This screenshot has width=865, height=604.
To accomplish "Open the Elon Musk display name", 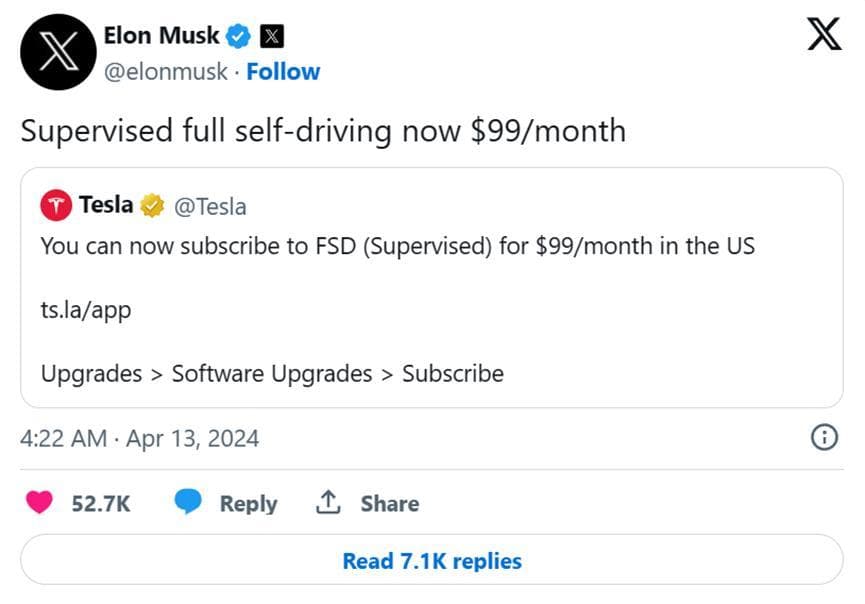I will point(161,36).
